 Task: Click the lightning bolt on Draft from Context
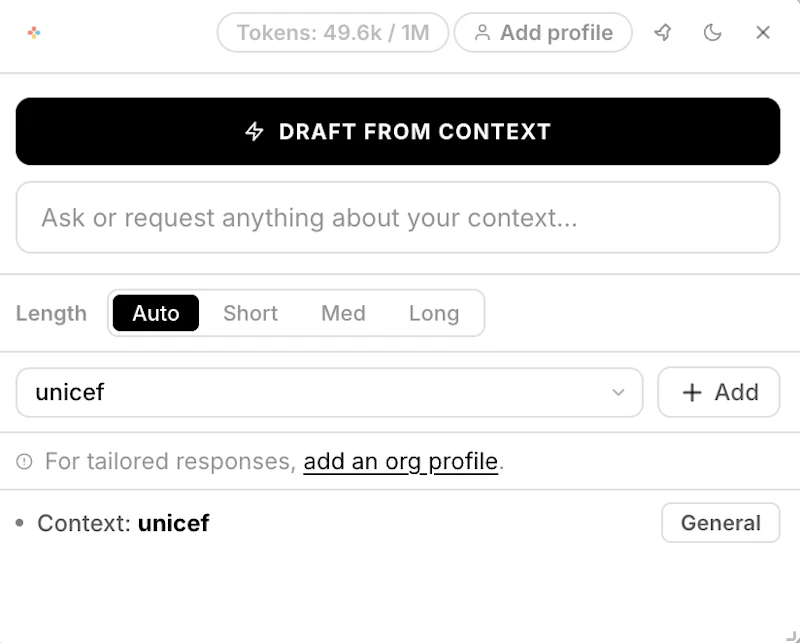pyautogui.click(x=255, y=131)
